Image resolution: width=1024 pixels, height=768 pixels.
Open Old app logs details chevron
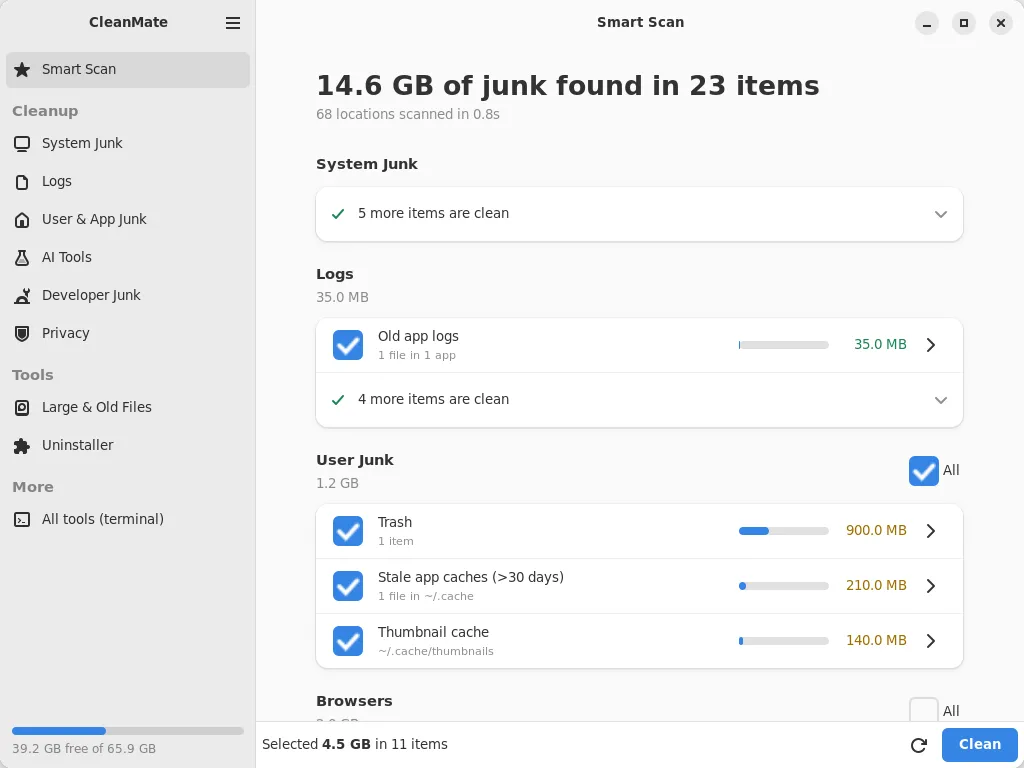[x=931, y=345]
